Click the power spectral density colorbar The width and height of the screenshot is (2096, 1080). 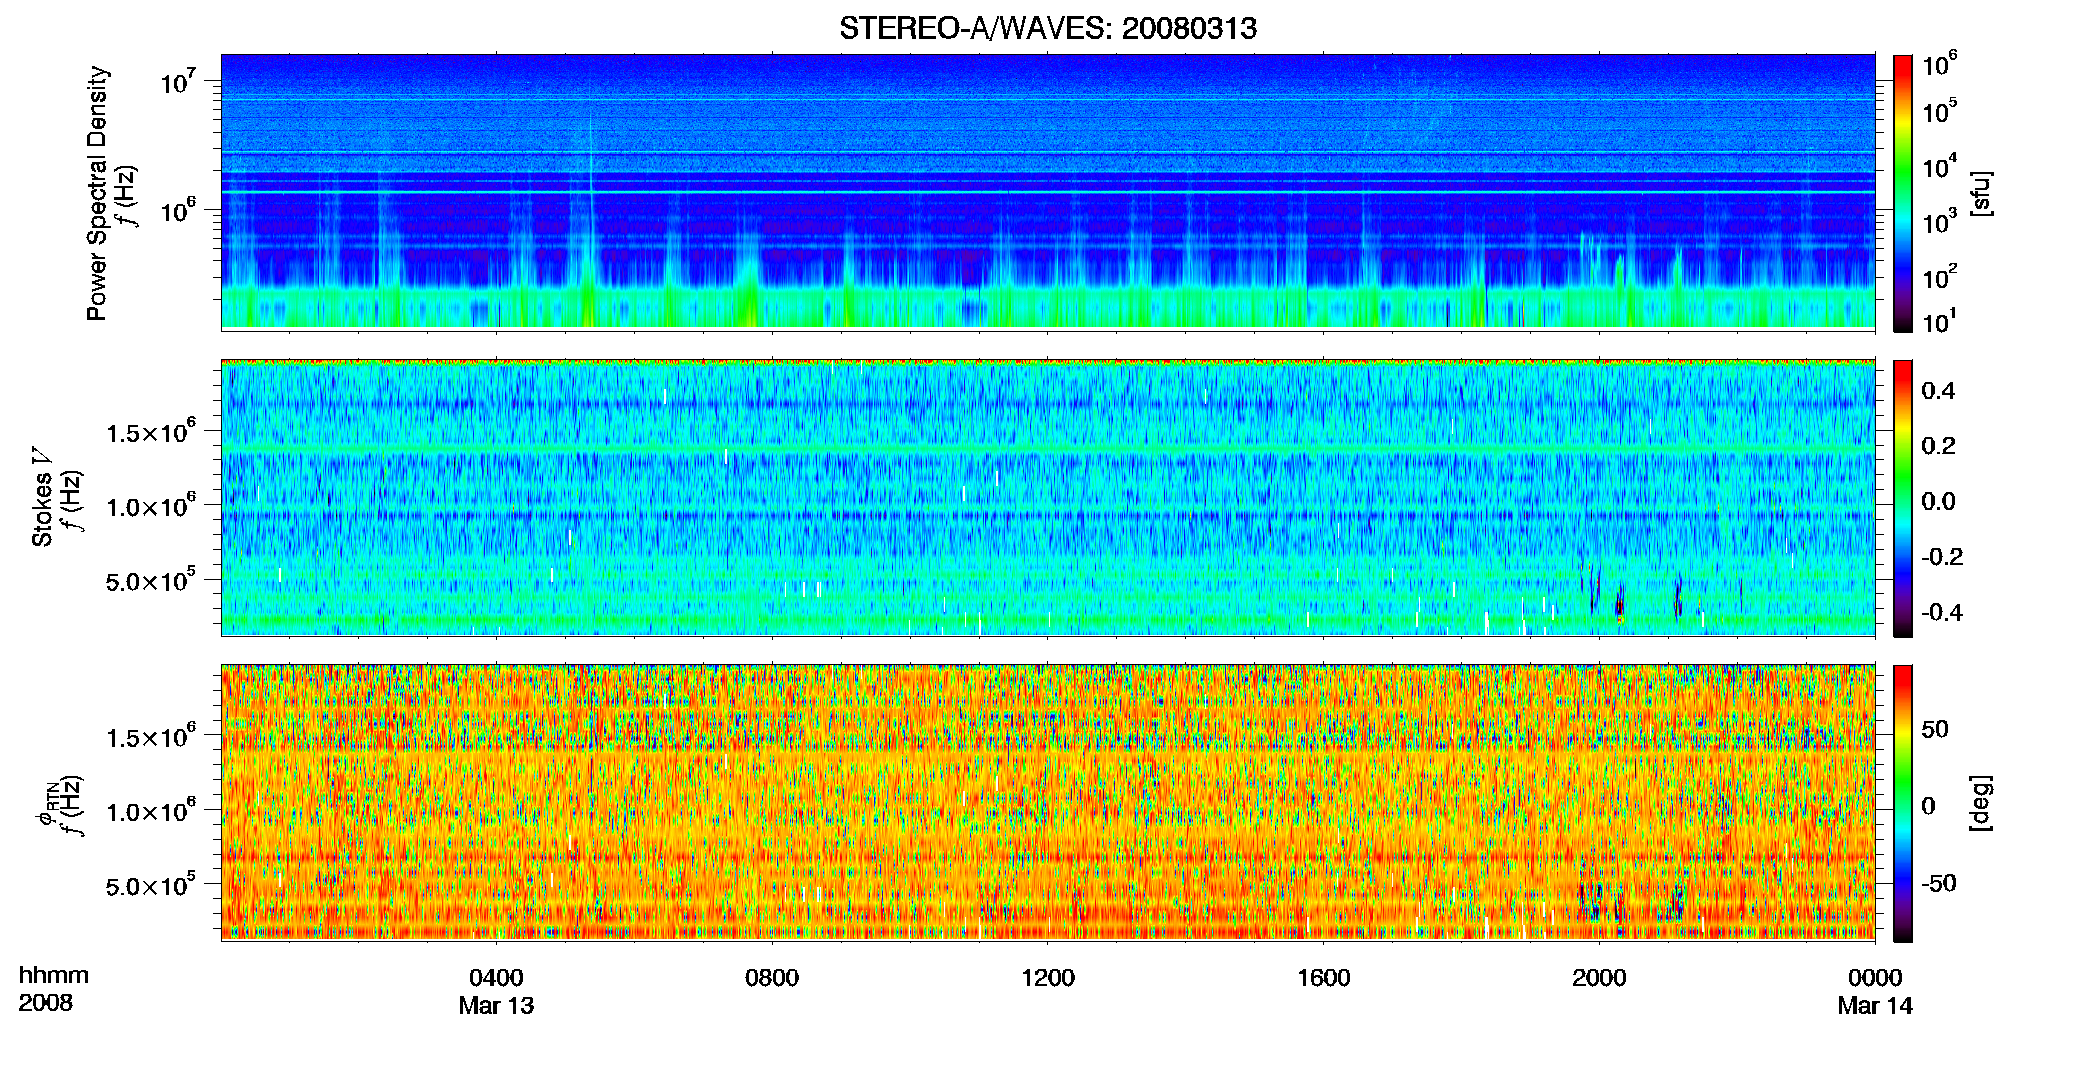1903,193
